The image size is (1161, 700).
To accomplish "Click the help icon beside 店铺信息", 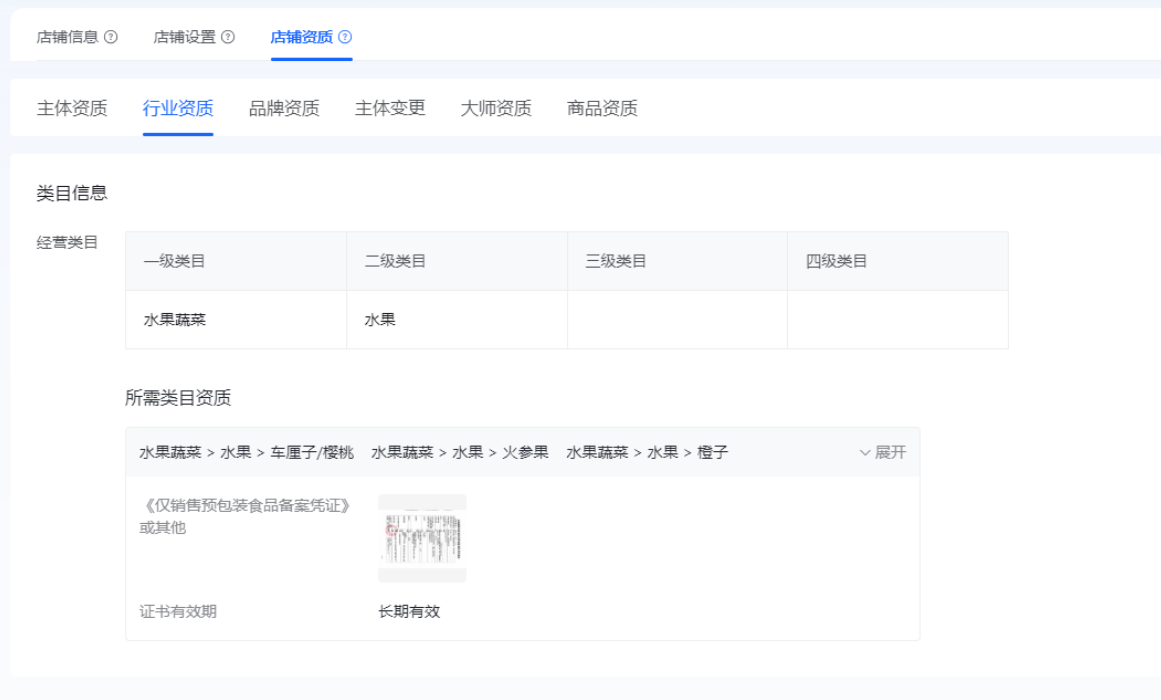I will (x=111, y=37).
